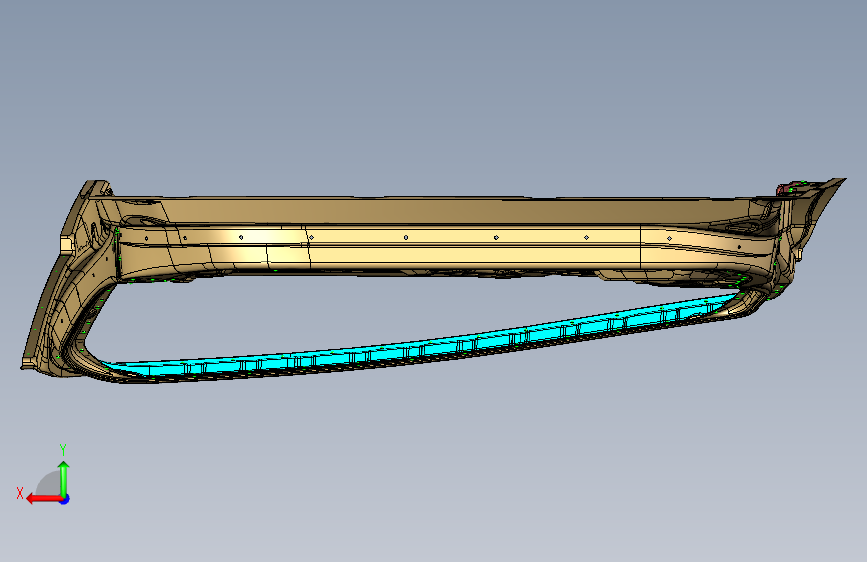Click the red X axis arrow of triad
The width and height of the screenshot is (867, 562).
point(43,499)
